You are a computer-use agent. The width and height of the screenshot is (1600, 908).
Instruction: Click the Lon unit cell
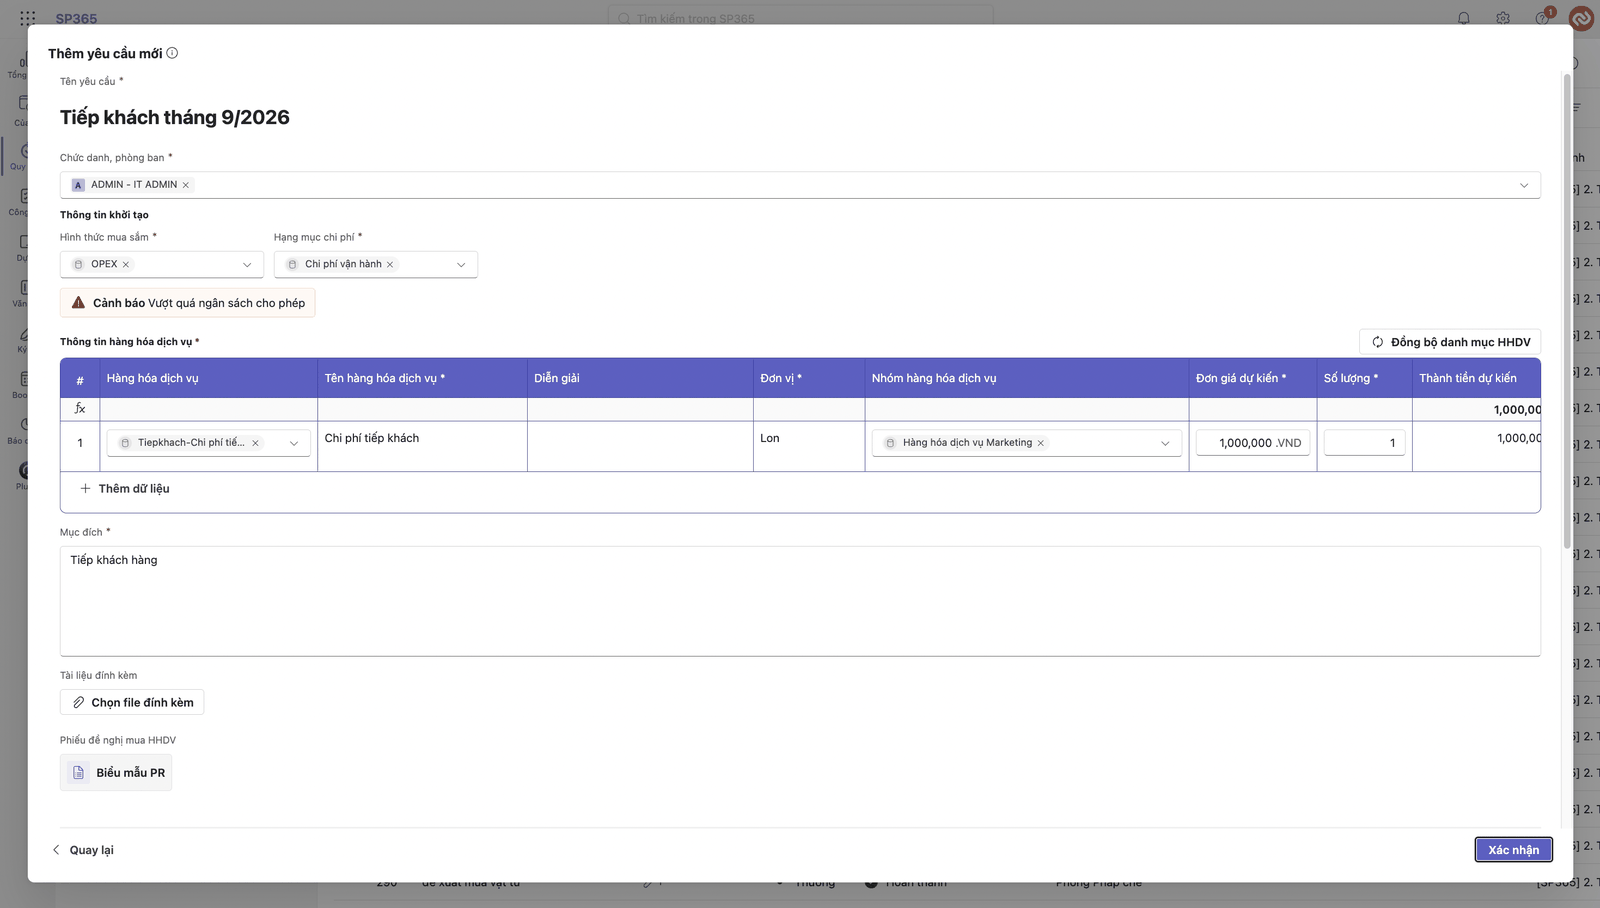pos(809,446)
